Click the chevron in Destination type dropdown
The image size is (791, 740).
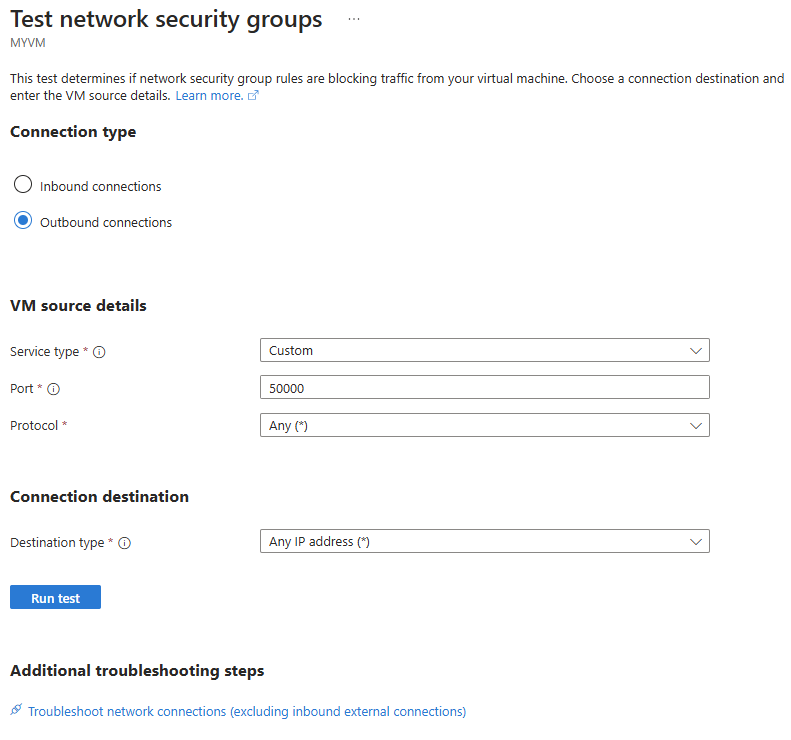pyautogui.click(x=696, y=542)
